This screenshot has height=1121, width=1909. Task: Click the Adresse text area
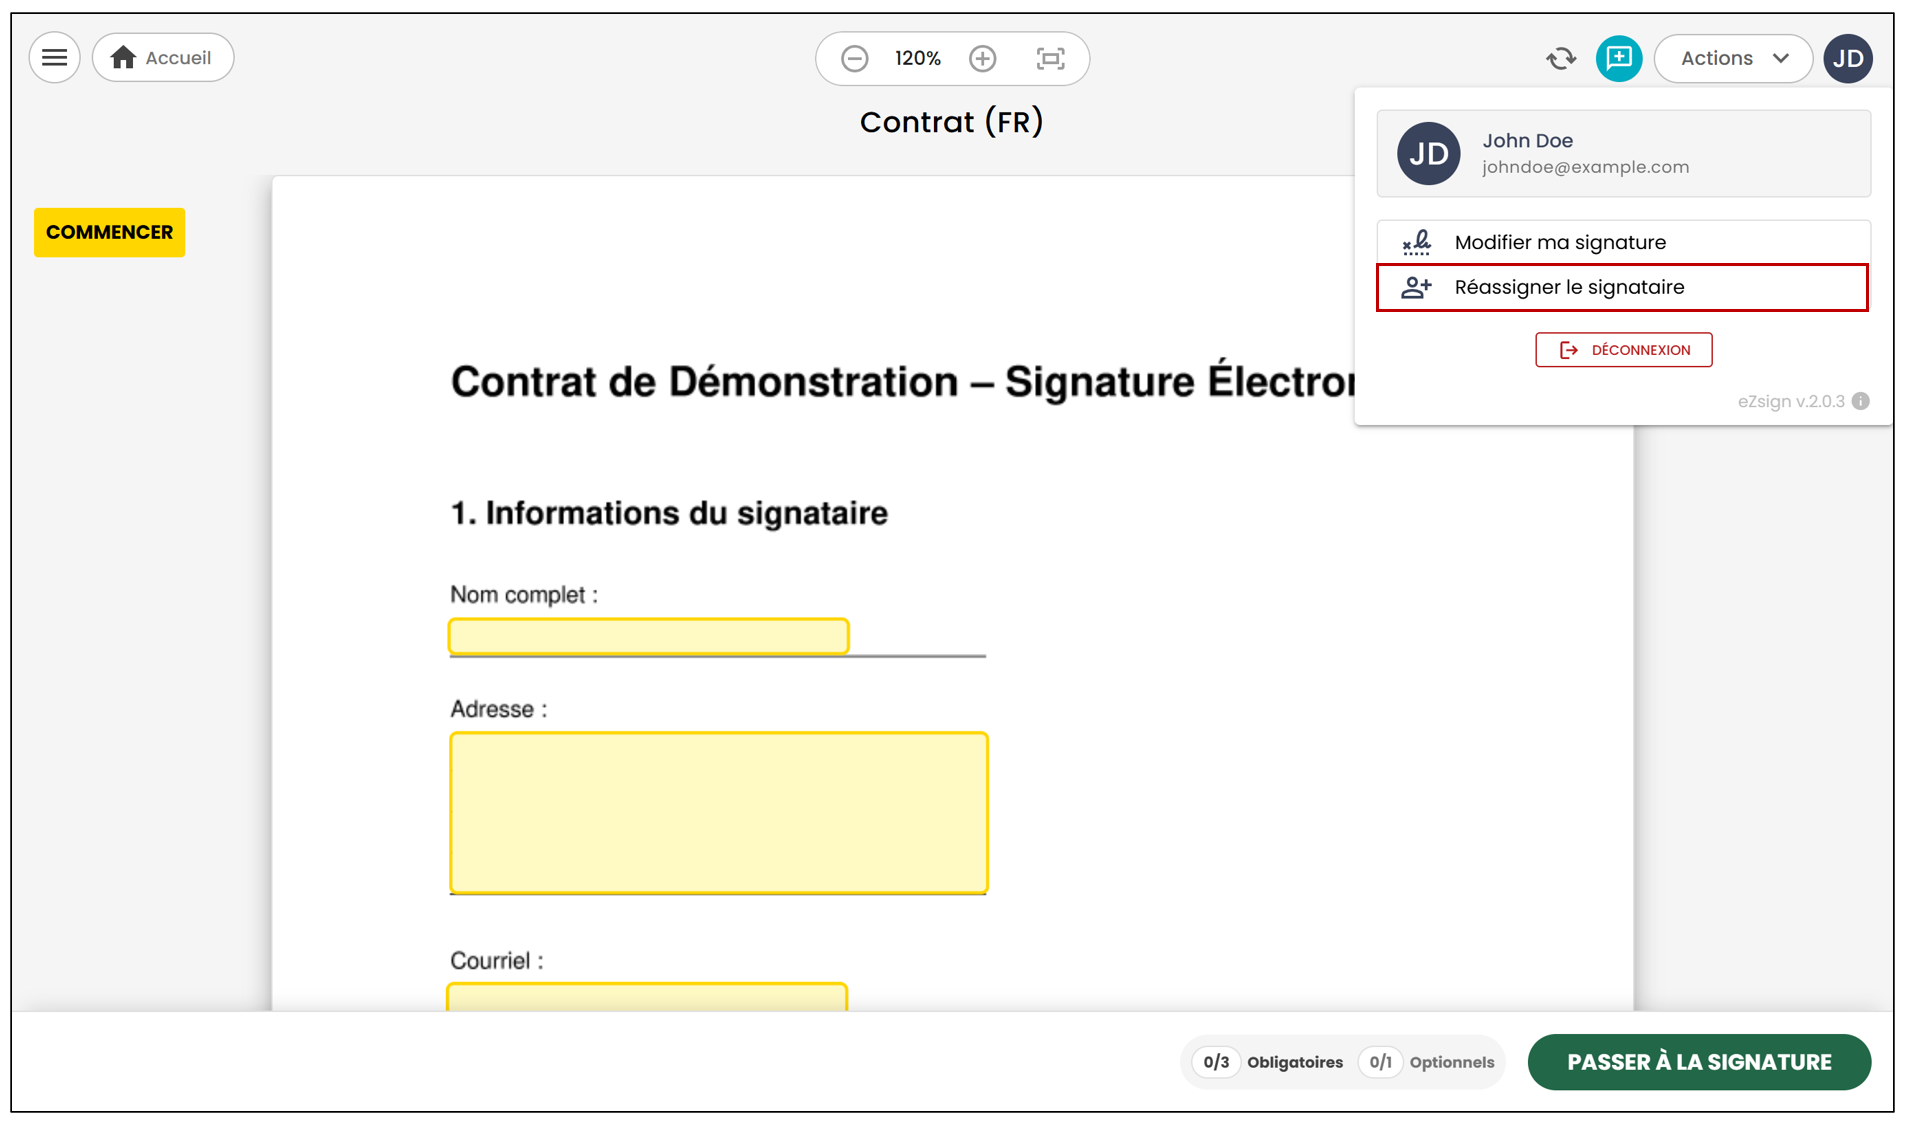(x=719, y=813)
